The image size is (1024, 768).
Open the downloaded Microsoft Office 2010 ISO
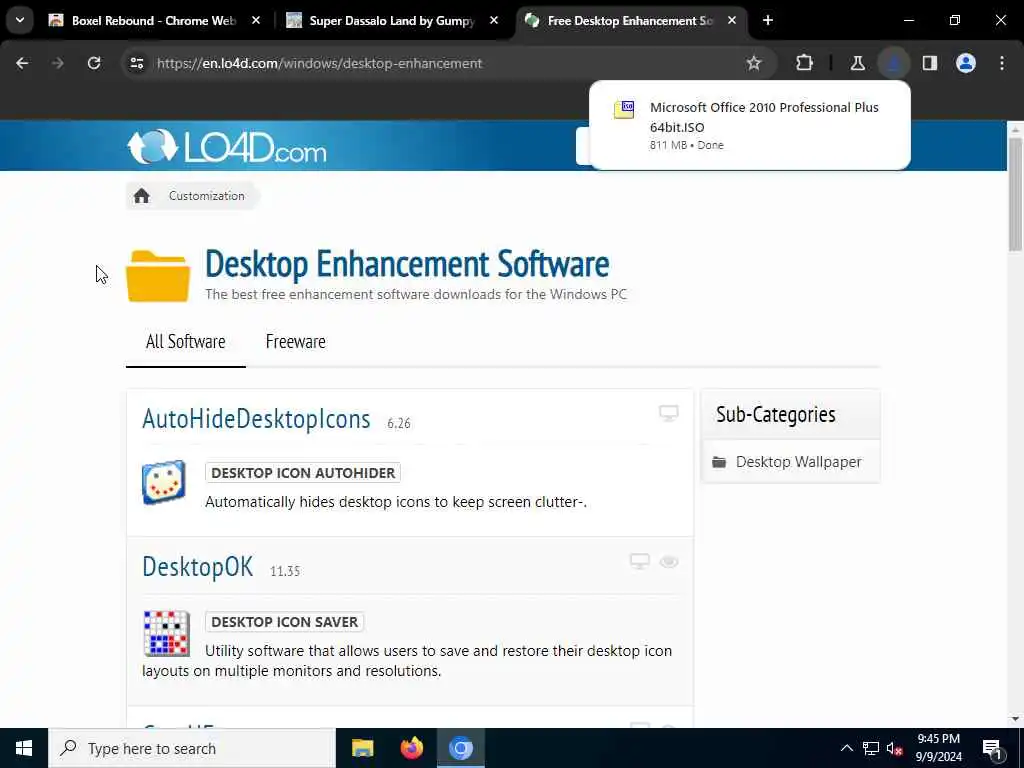tap(750, 125)
